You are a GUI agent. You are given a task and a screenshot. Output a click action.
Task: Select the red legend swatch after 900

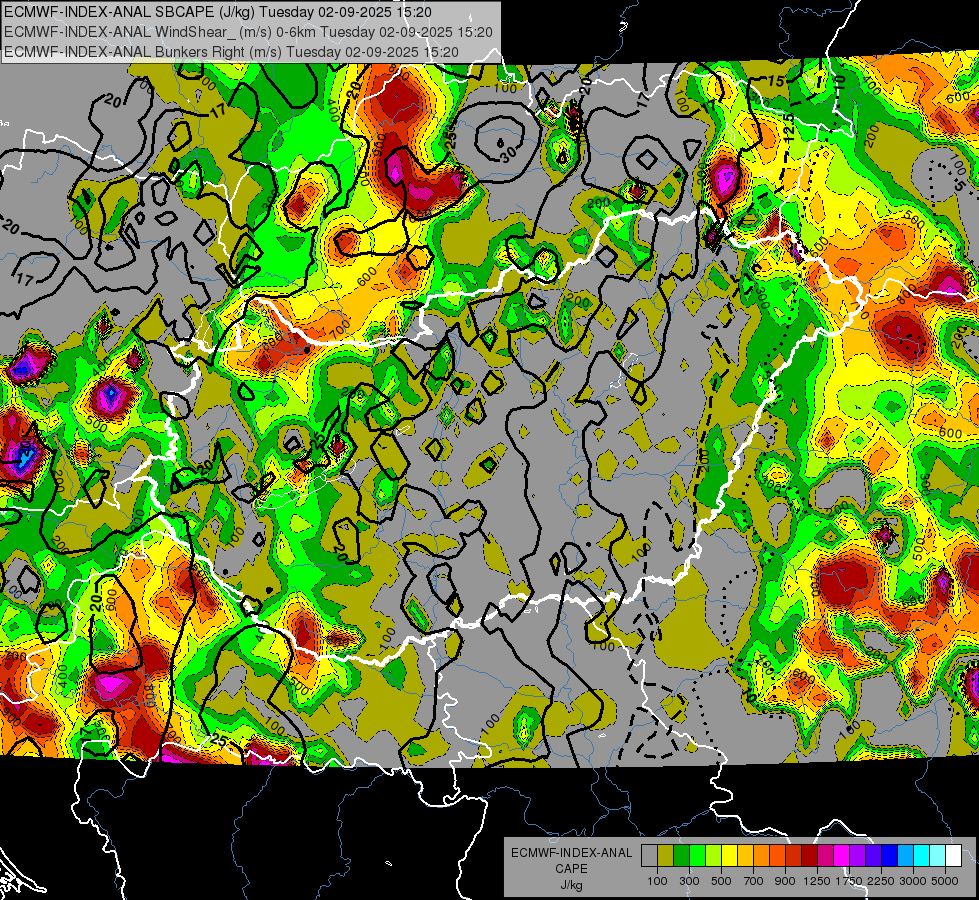tap(794, 856)
